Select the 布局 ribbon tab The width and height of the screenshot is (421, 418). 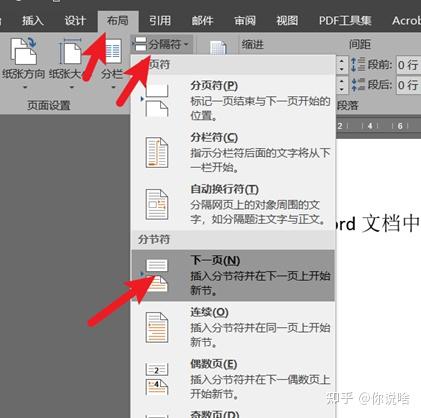117,21
